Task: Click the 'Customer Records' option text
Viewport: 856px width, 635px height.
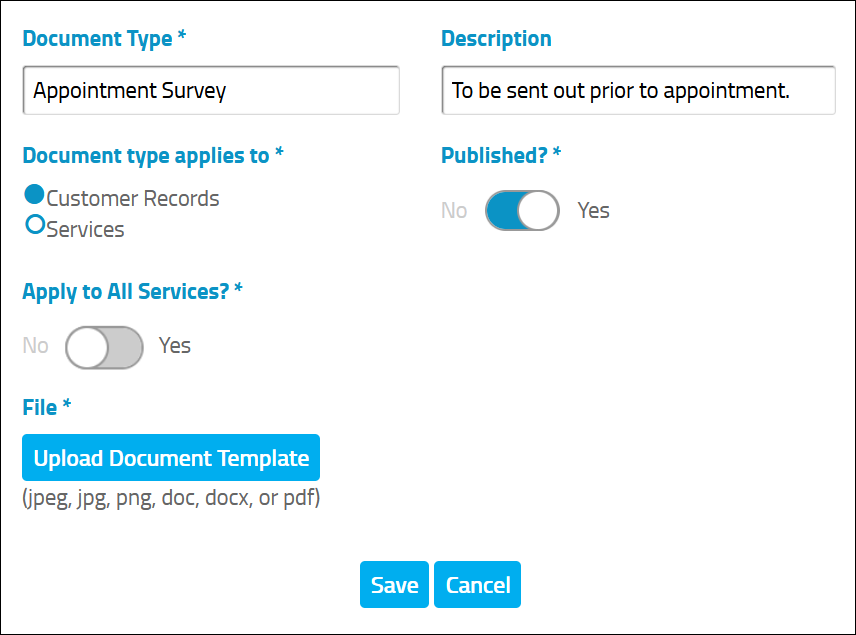Action: 133,198
